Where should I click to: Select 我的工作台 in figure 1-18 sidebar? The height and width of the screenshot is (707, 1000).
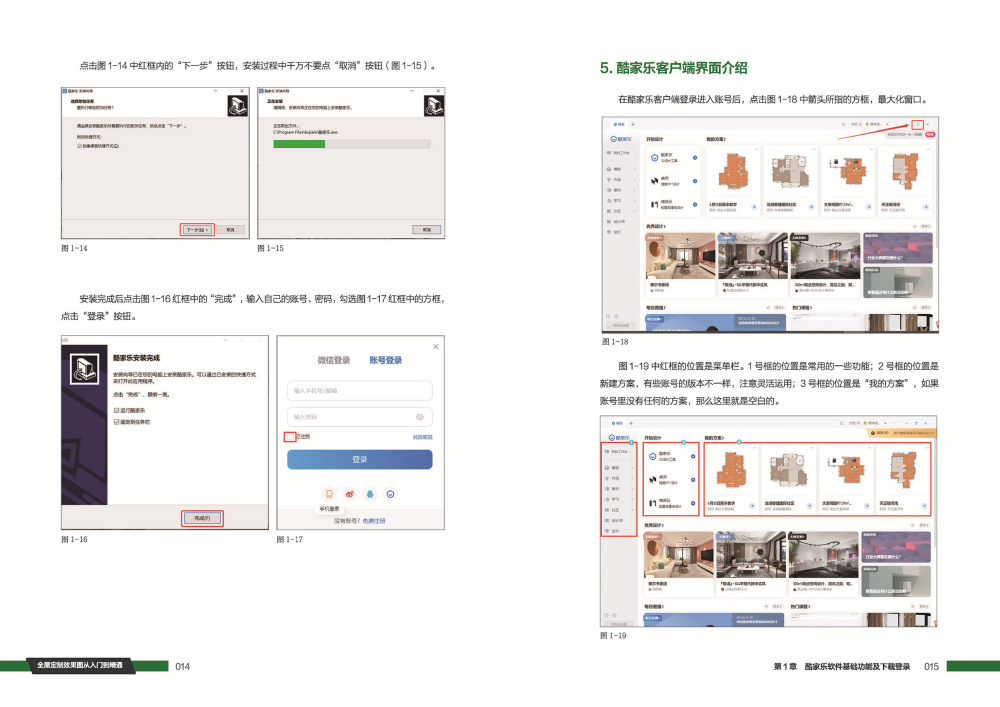(x=619, y=154)
